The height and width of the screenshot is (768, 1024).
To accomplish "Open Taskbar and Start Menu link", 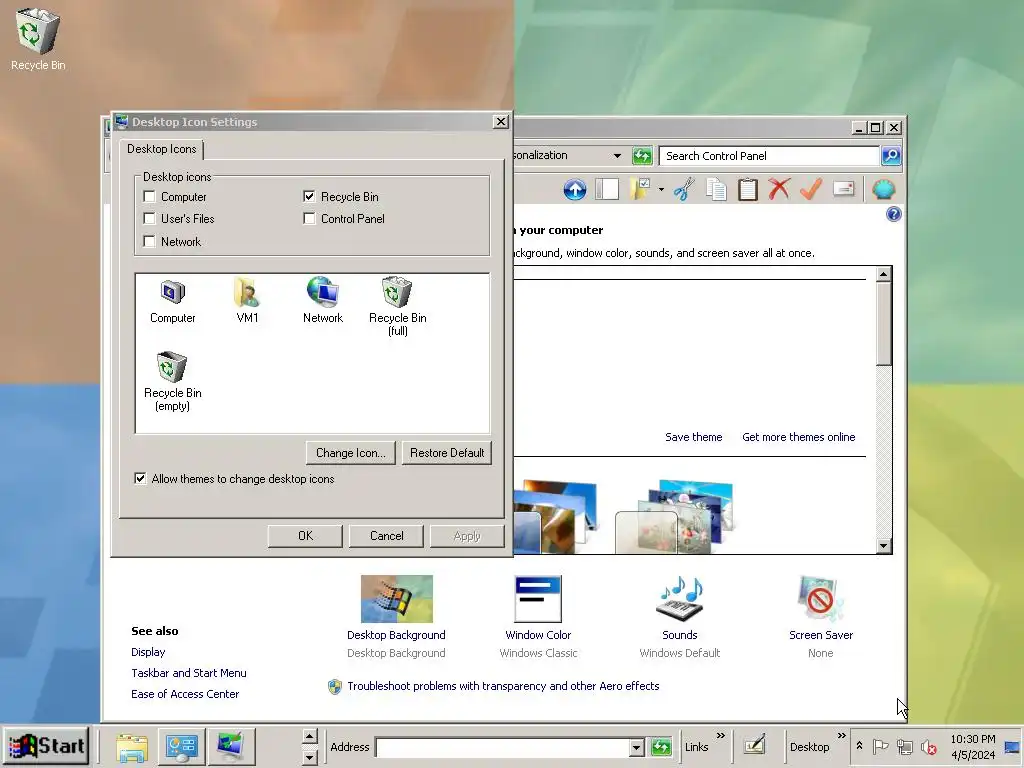I will (x=189, y=673).
